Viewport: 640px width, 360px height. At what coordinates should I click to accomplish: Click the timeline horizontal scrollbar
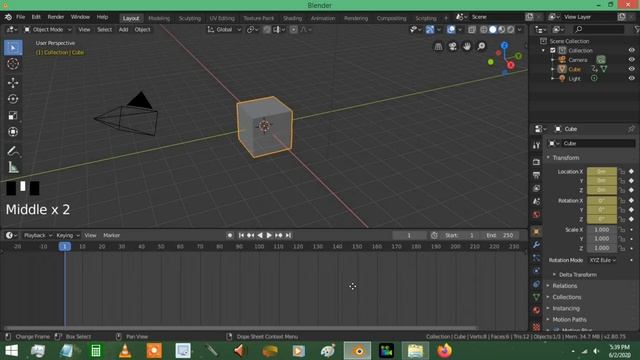click(241, 328)
